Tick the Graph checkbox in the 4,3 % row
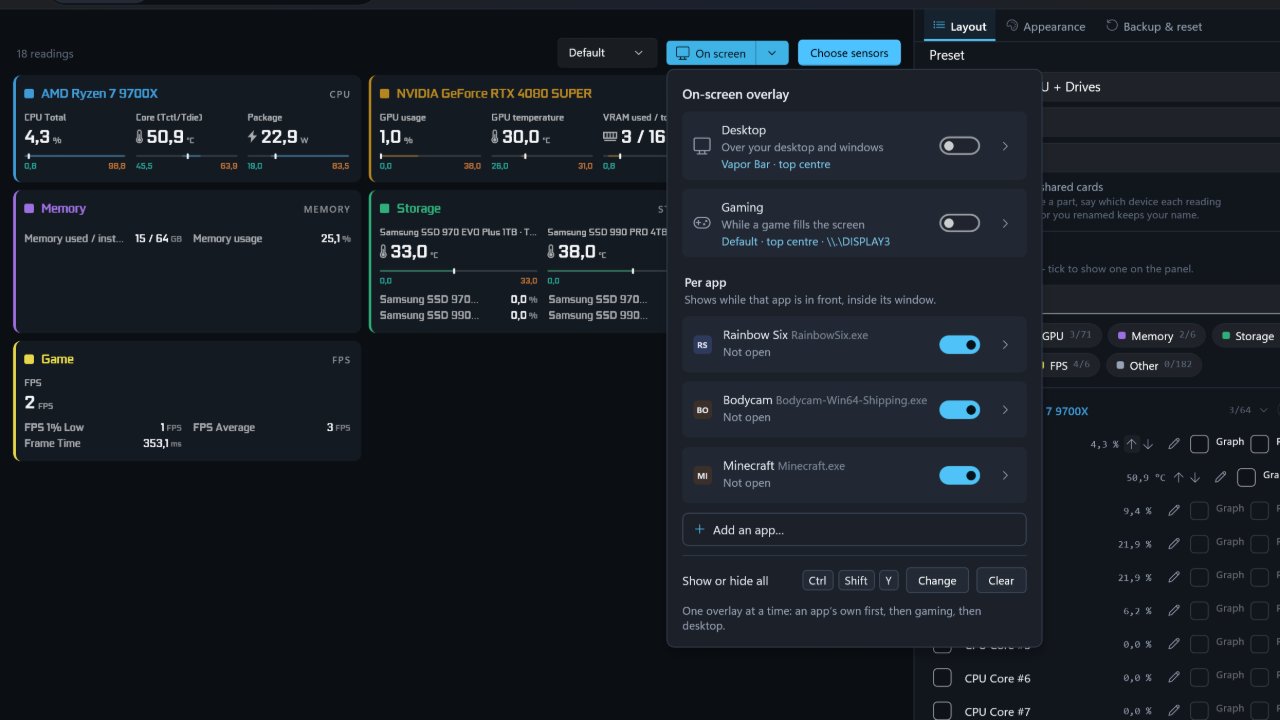This screenshot has height=720, width=1280. pyautogui.click(x=1199, y=443)
